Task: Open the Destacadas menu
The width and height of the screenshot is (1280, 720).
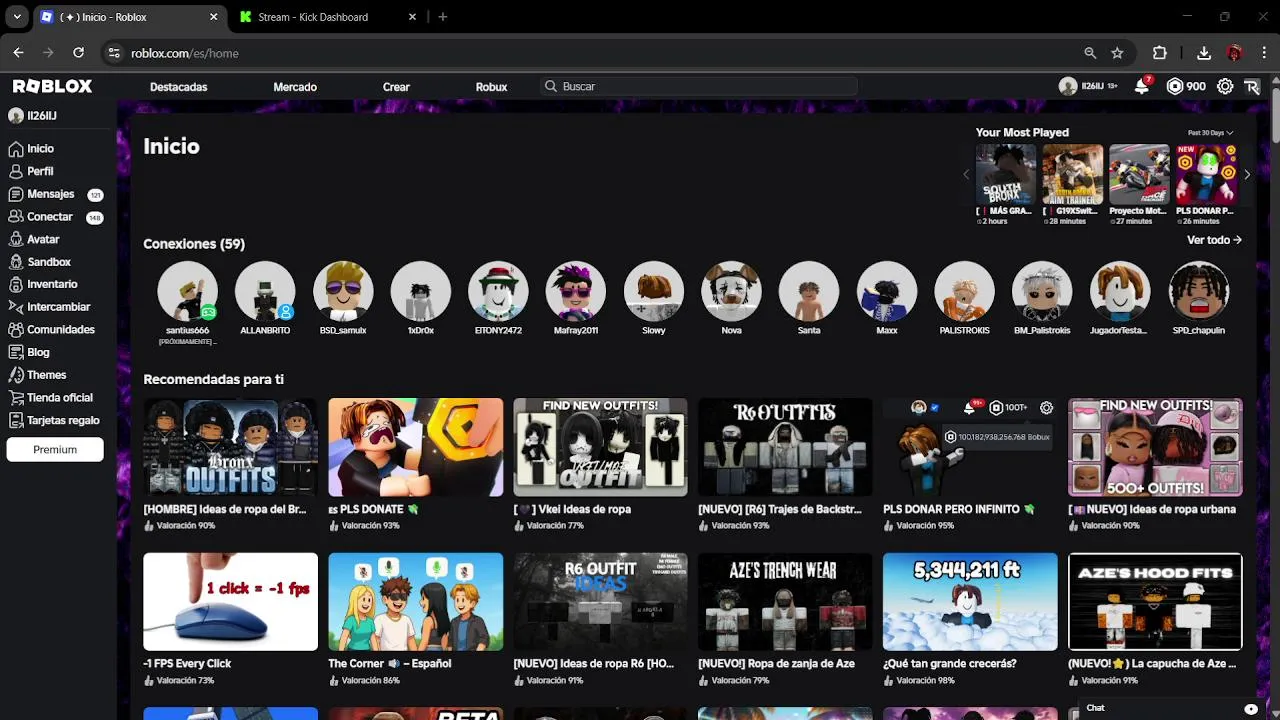Action: coord(179,87)
